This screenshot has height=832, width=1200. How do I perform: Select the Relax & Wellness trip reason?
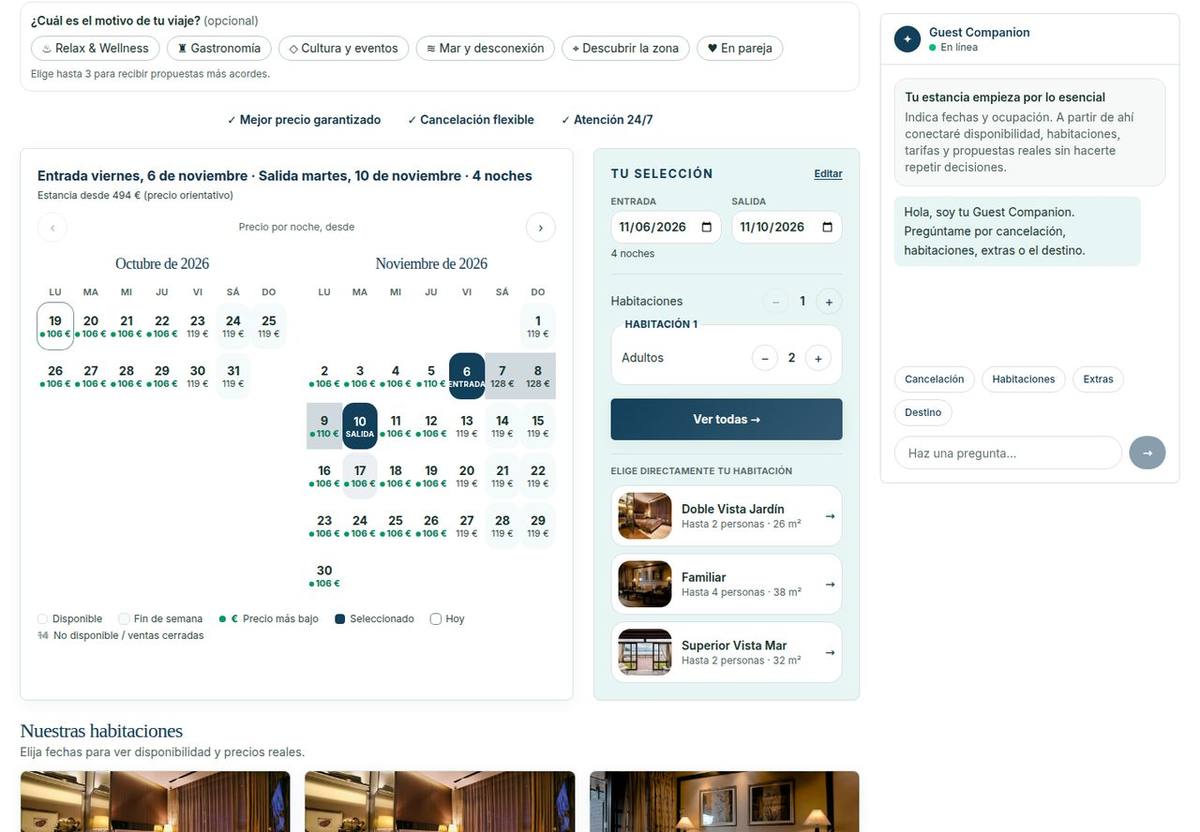pyautogui.click(x=94, y=48)
